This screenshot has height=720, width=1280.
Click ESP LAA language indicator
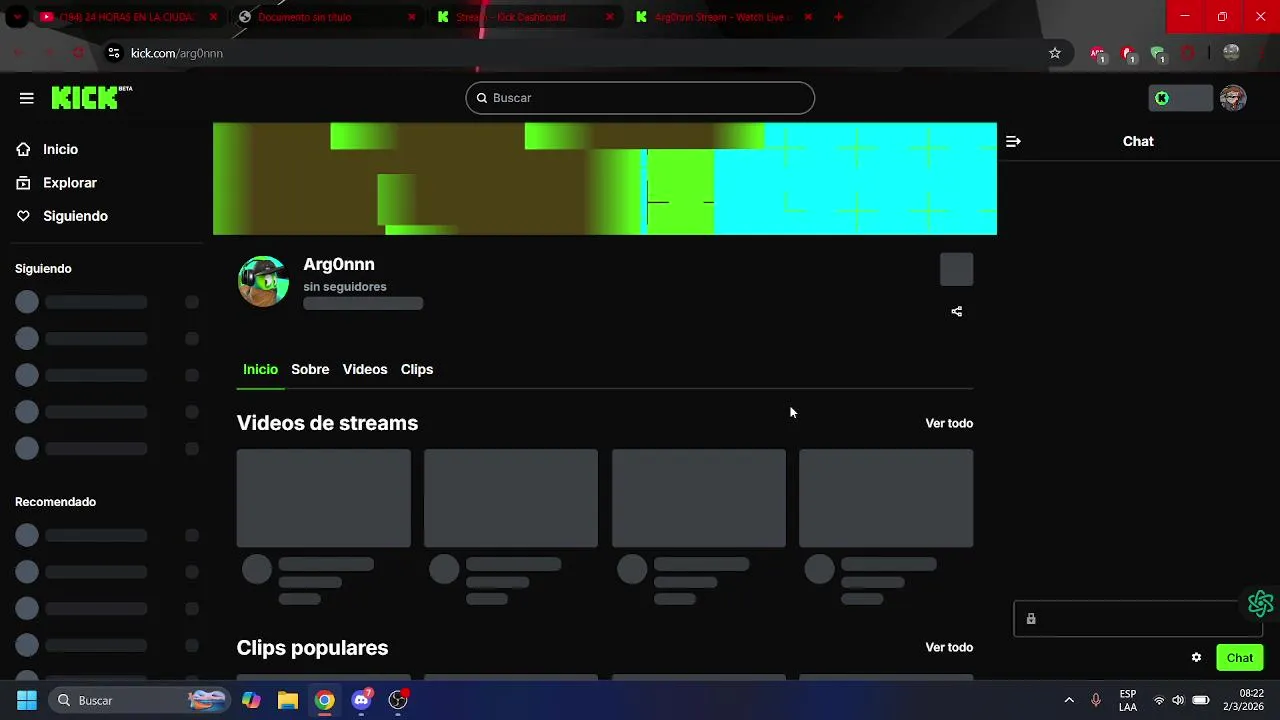(1128, 700)
